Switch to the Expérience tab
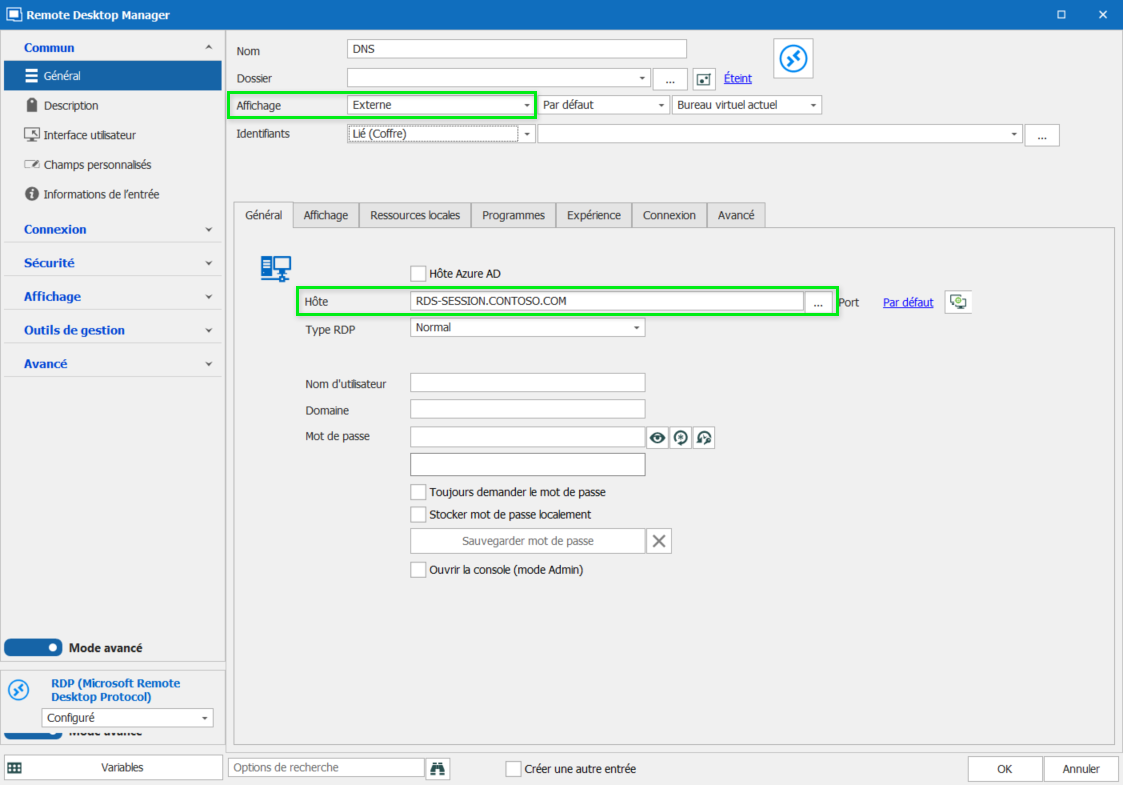Viewport: 1123px width, 785px height. (x=593, y=214)
